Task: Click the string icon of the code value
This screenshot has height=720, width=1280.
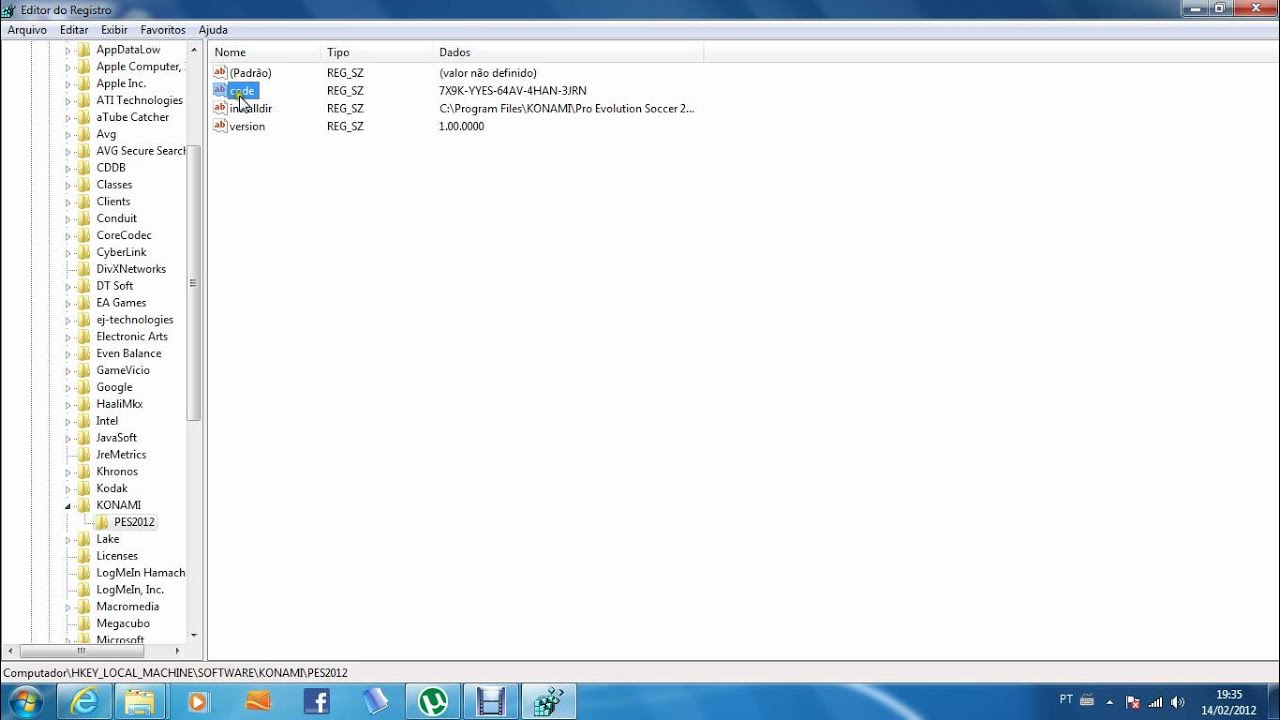Action: 220,90
